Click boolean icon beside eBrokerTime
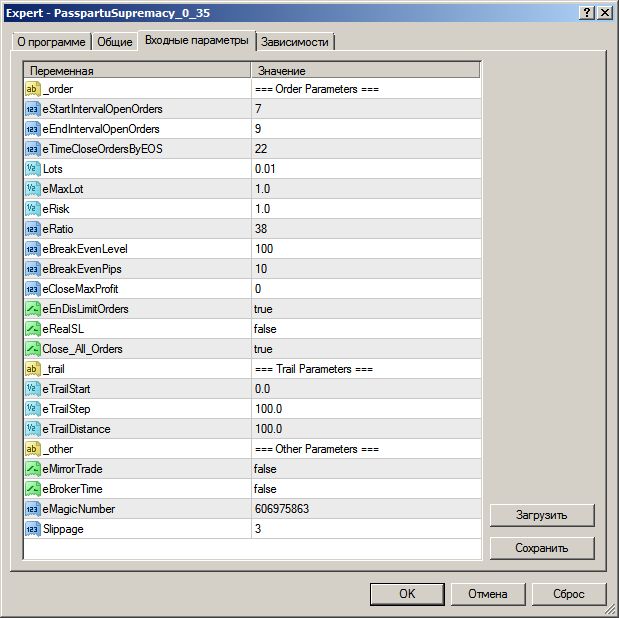Screen dimensions: 619x618 (x=33, y=489)
